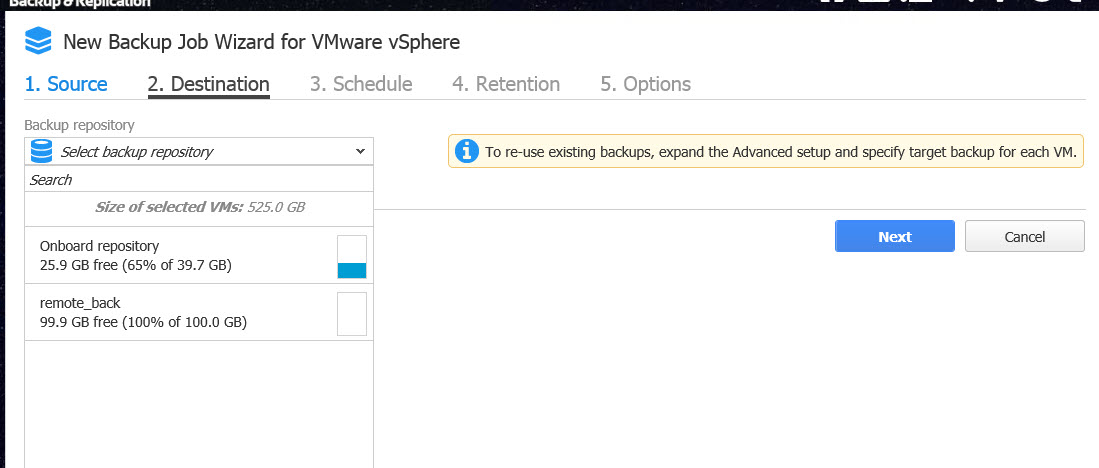Click the remote_back empty usage bar
The image size is (1099, 468).
coord(352,313)
